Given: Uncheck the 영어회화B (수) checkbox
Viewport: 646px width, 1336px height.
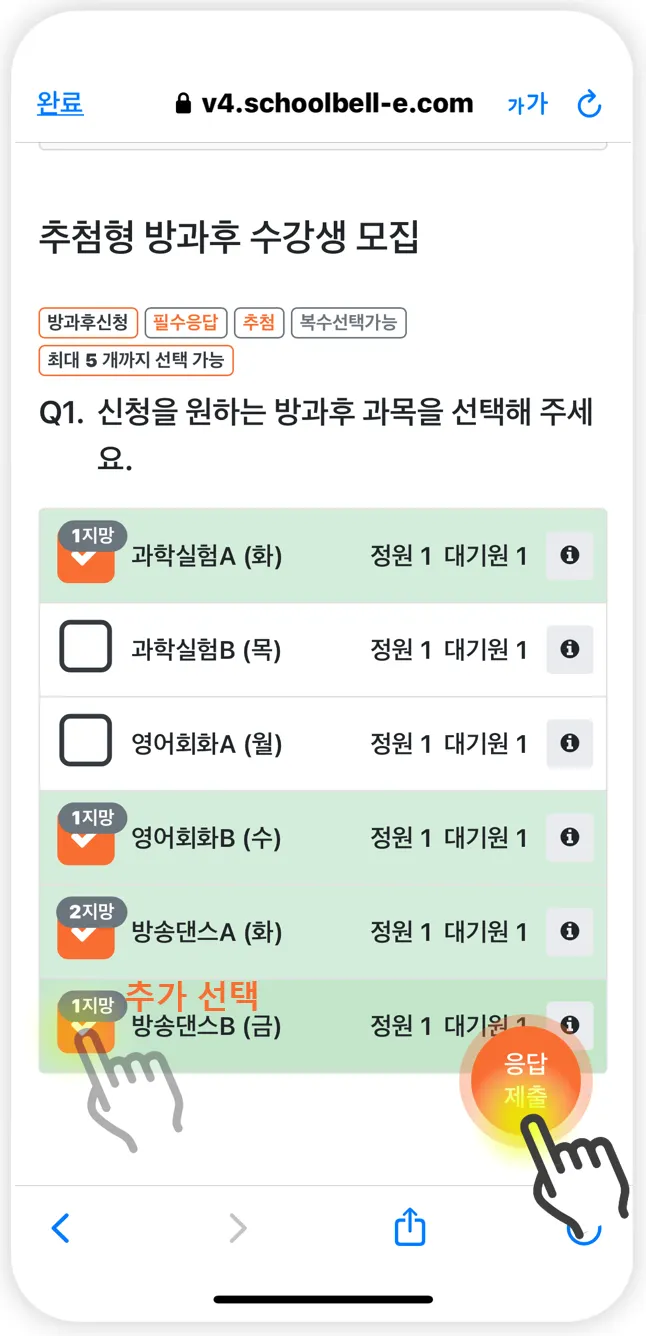Looking at the screenshot, I should tap(86, 839).
